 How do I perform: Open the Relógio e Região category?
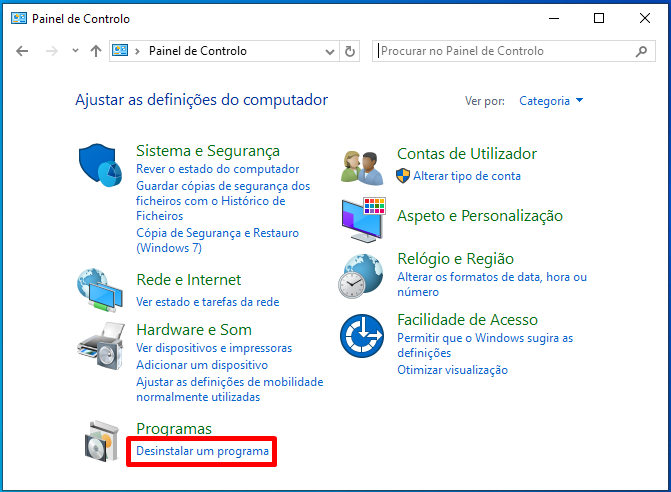coord(455,259)
